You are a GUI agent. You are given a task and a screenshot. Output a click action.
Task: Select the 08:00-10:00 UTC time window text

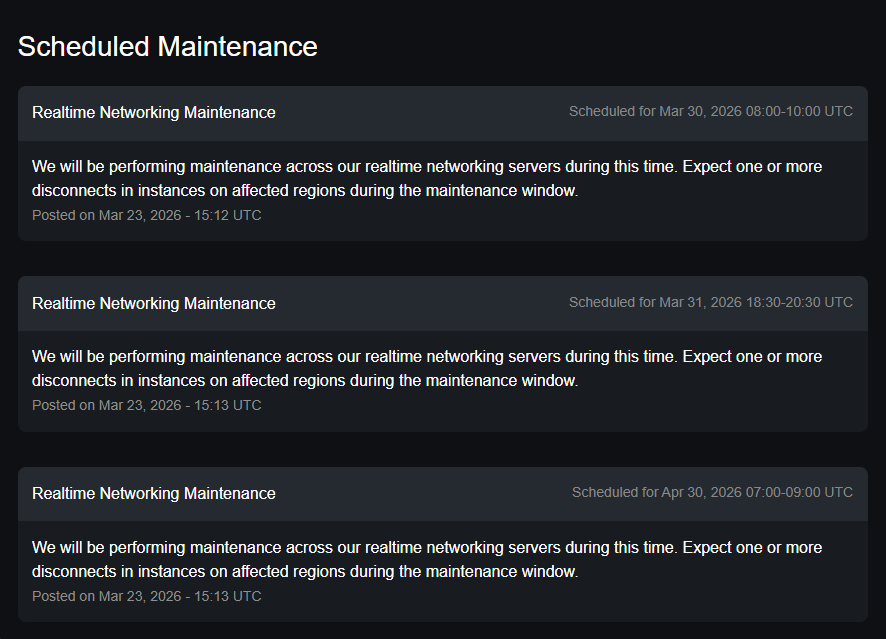(x=799, y=111)
